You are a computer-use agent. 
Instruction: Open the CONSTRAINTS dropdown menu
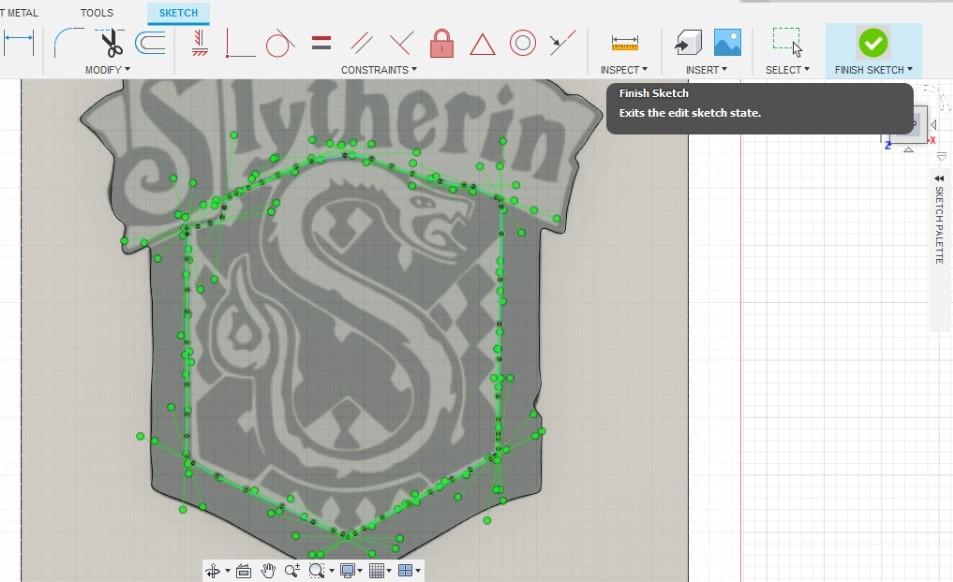coord(379,70)
